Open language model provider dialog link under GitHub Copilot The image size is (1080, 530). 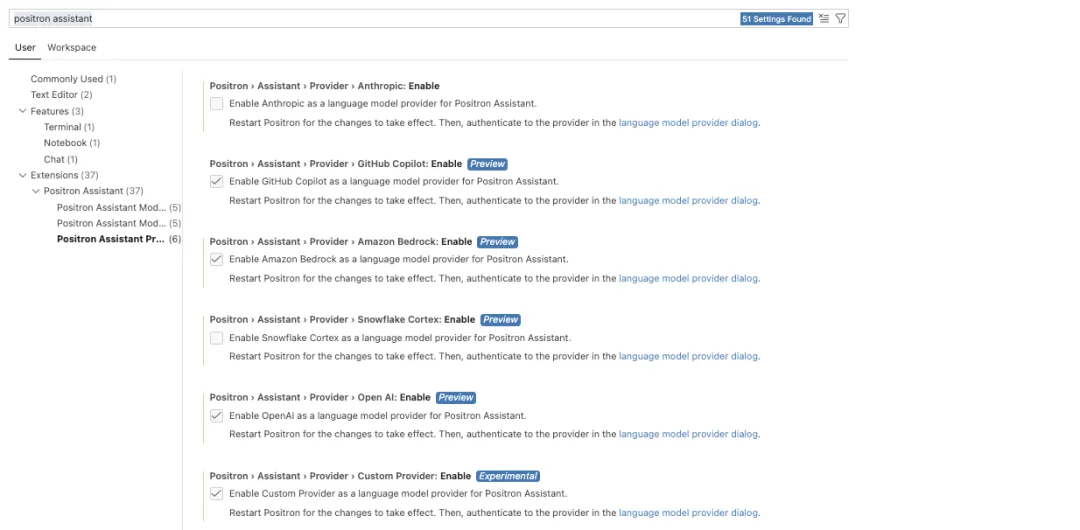coord(688,201)
